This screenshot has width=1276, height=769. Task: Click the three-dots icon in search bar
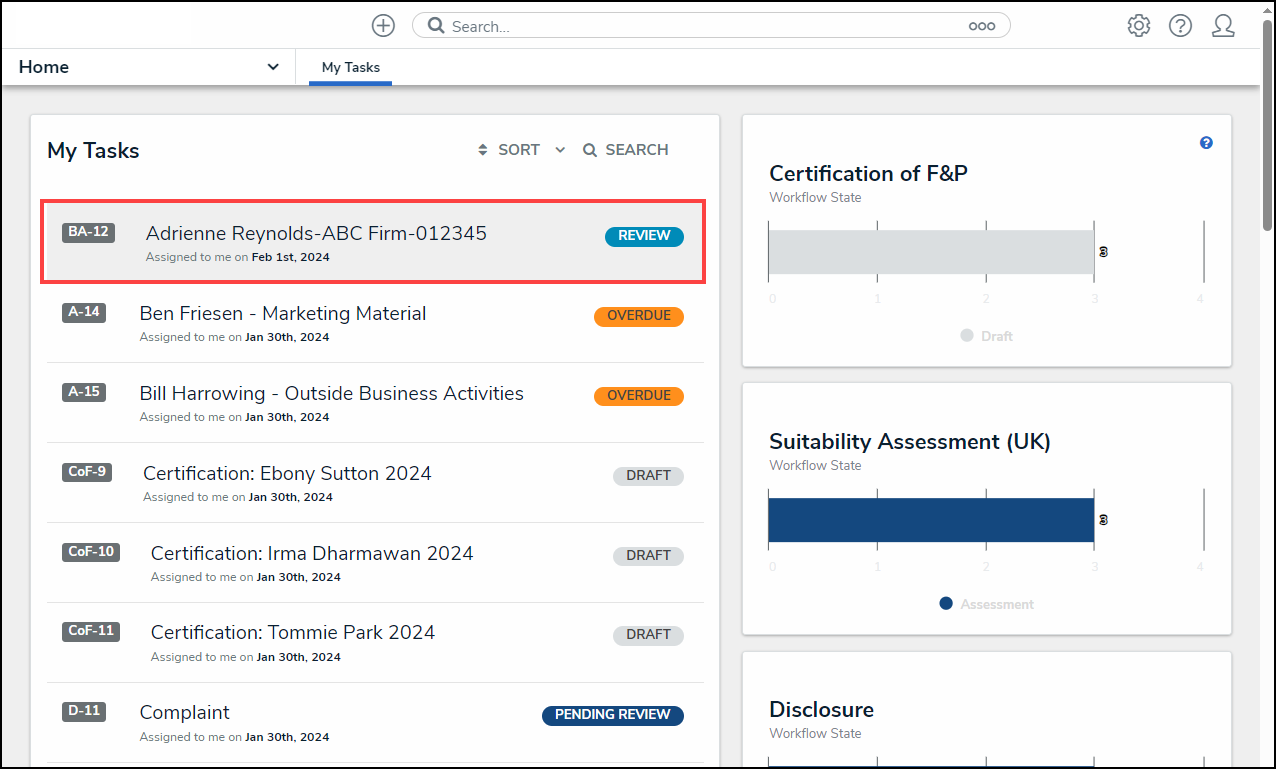(x=981, y=27)
